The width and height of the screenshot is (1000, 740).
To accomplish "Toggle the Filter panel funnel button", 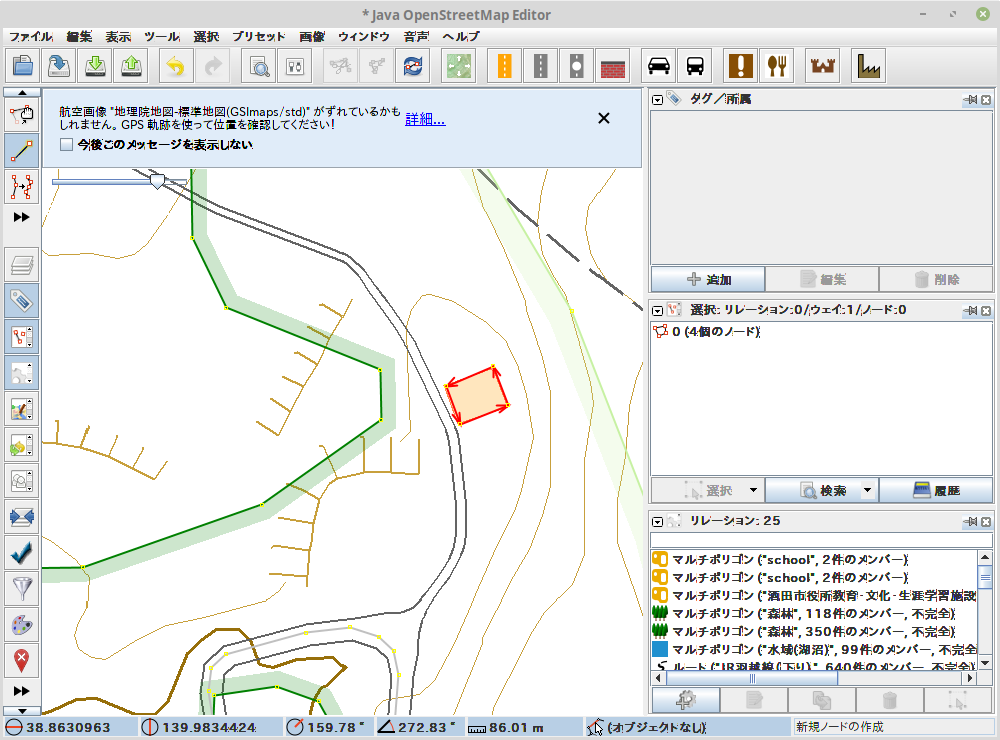I will coord(22,588).
